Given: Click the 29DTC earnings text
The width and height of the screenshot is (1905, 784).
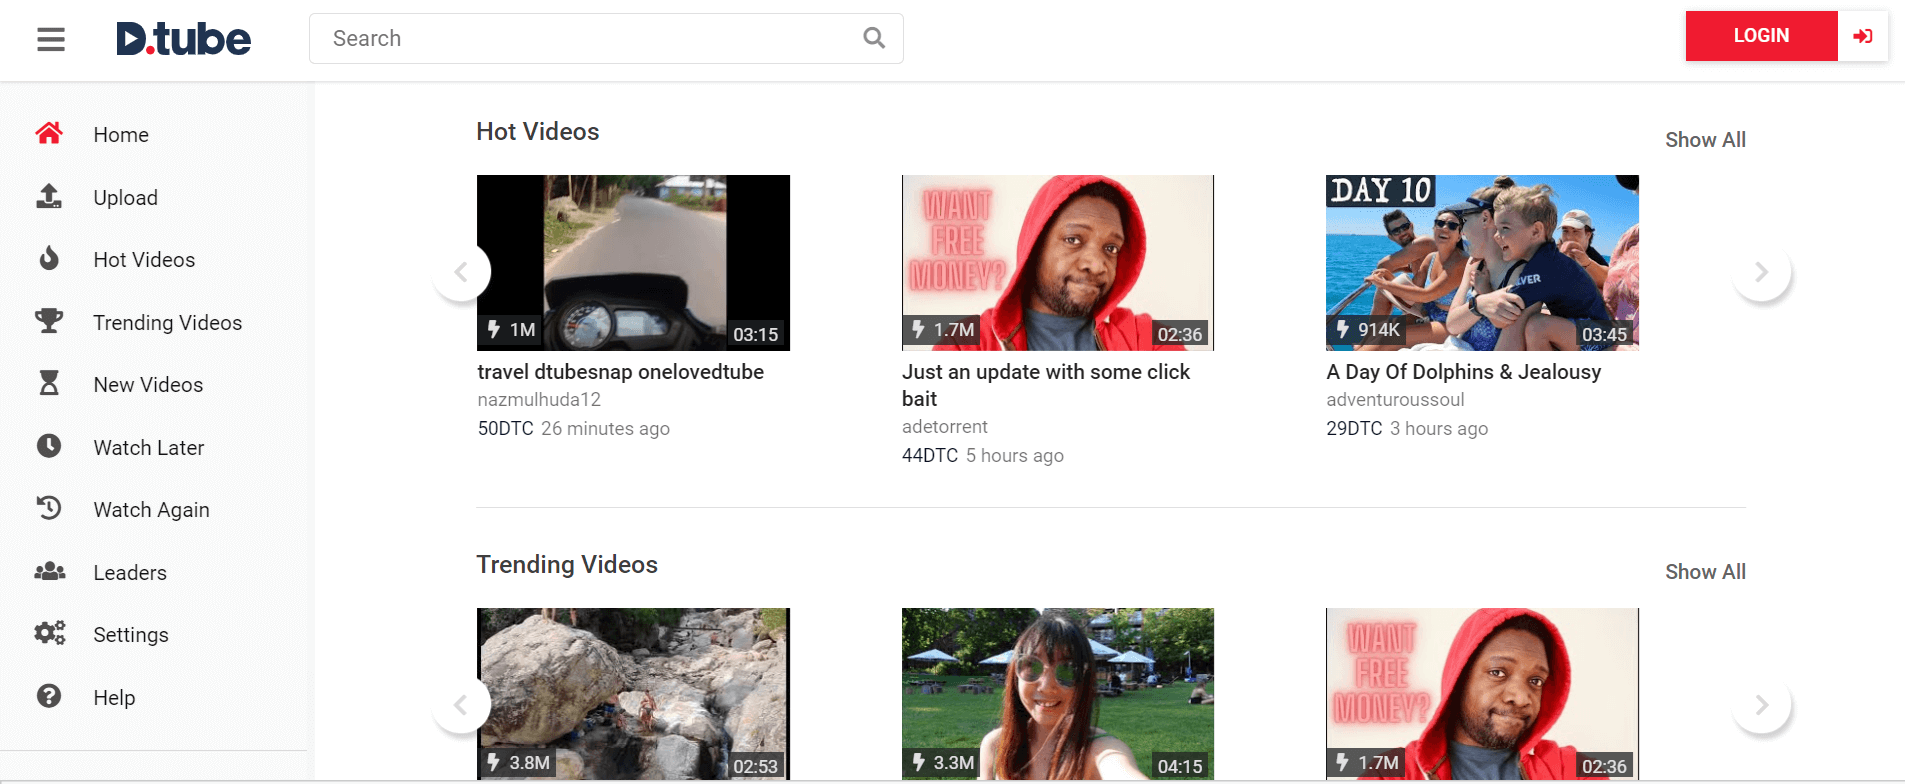Looking at the screenshot, I should tap(1354, 429).
